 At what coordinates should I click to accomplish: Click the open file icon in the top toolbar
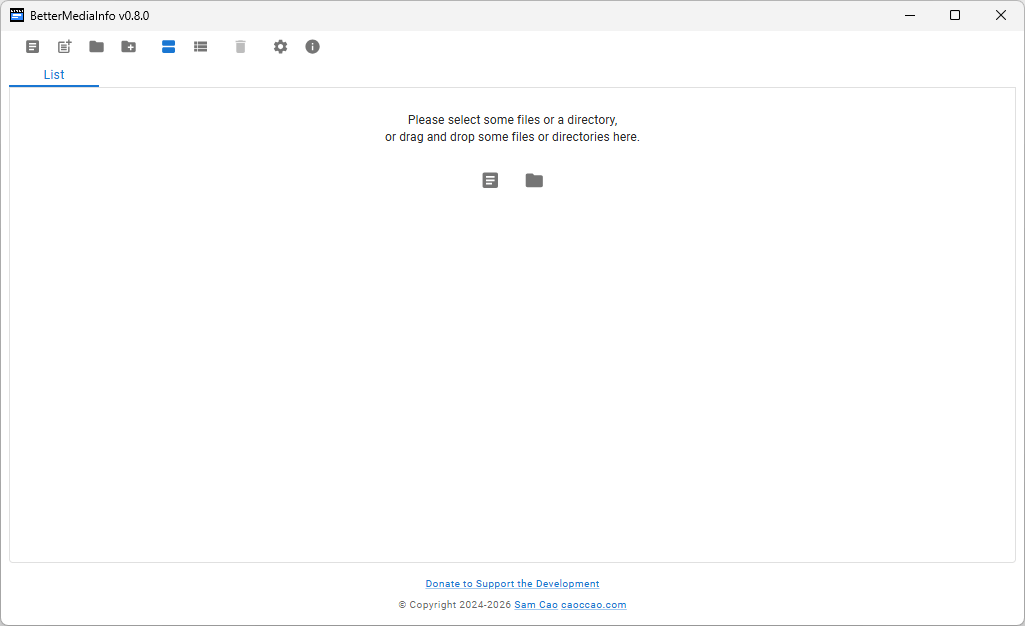[33, 47]
